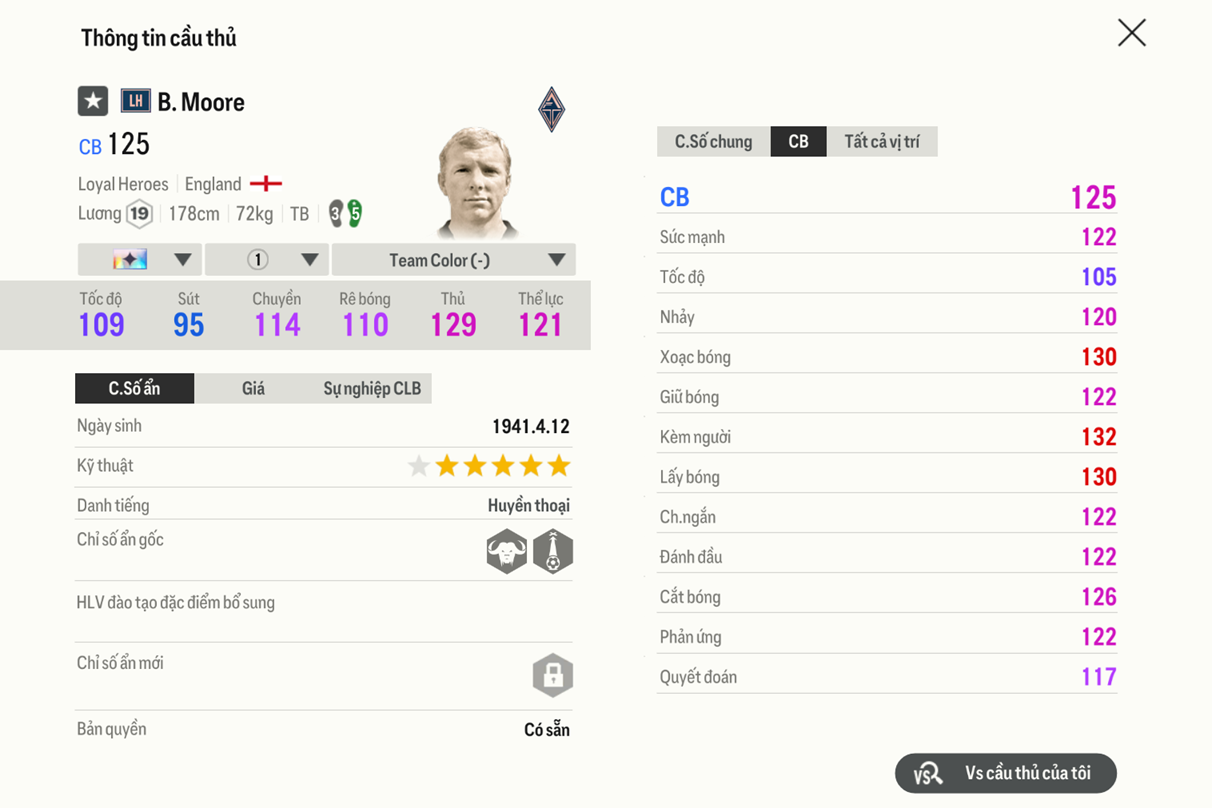Open the card grade dropdown
This screenshot has height=808, width=1212.
pos(139,259)
